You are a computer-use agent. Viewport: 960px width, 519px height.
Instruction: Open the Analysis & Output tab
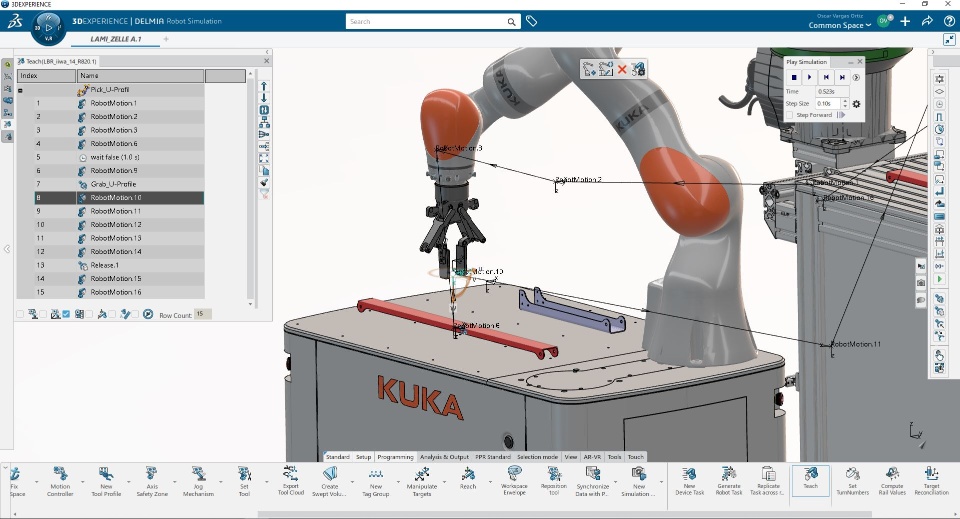point(444,457)
